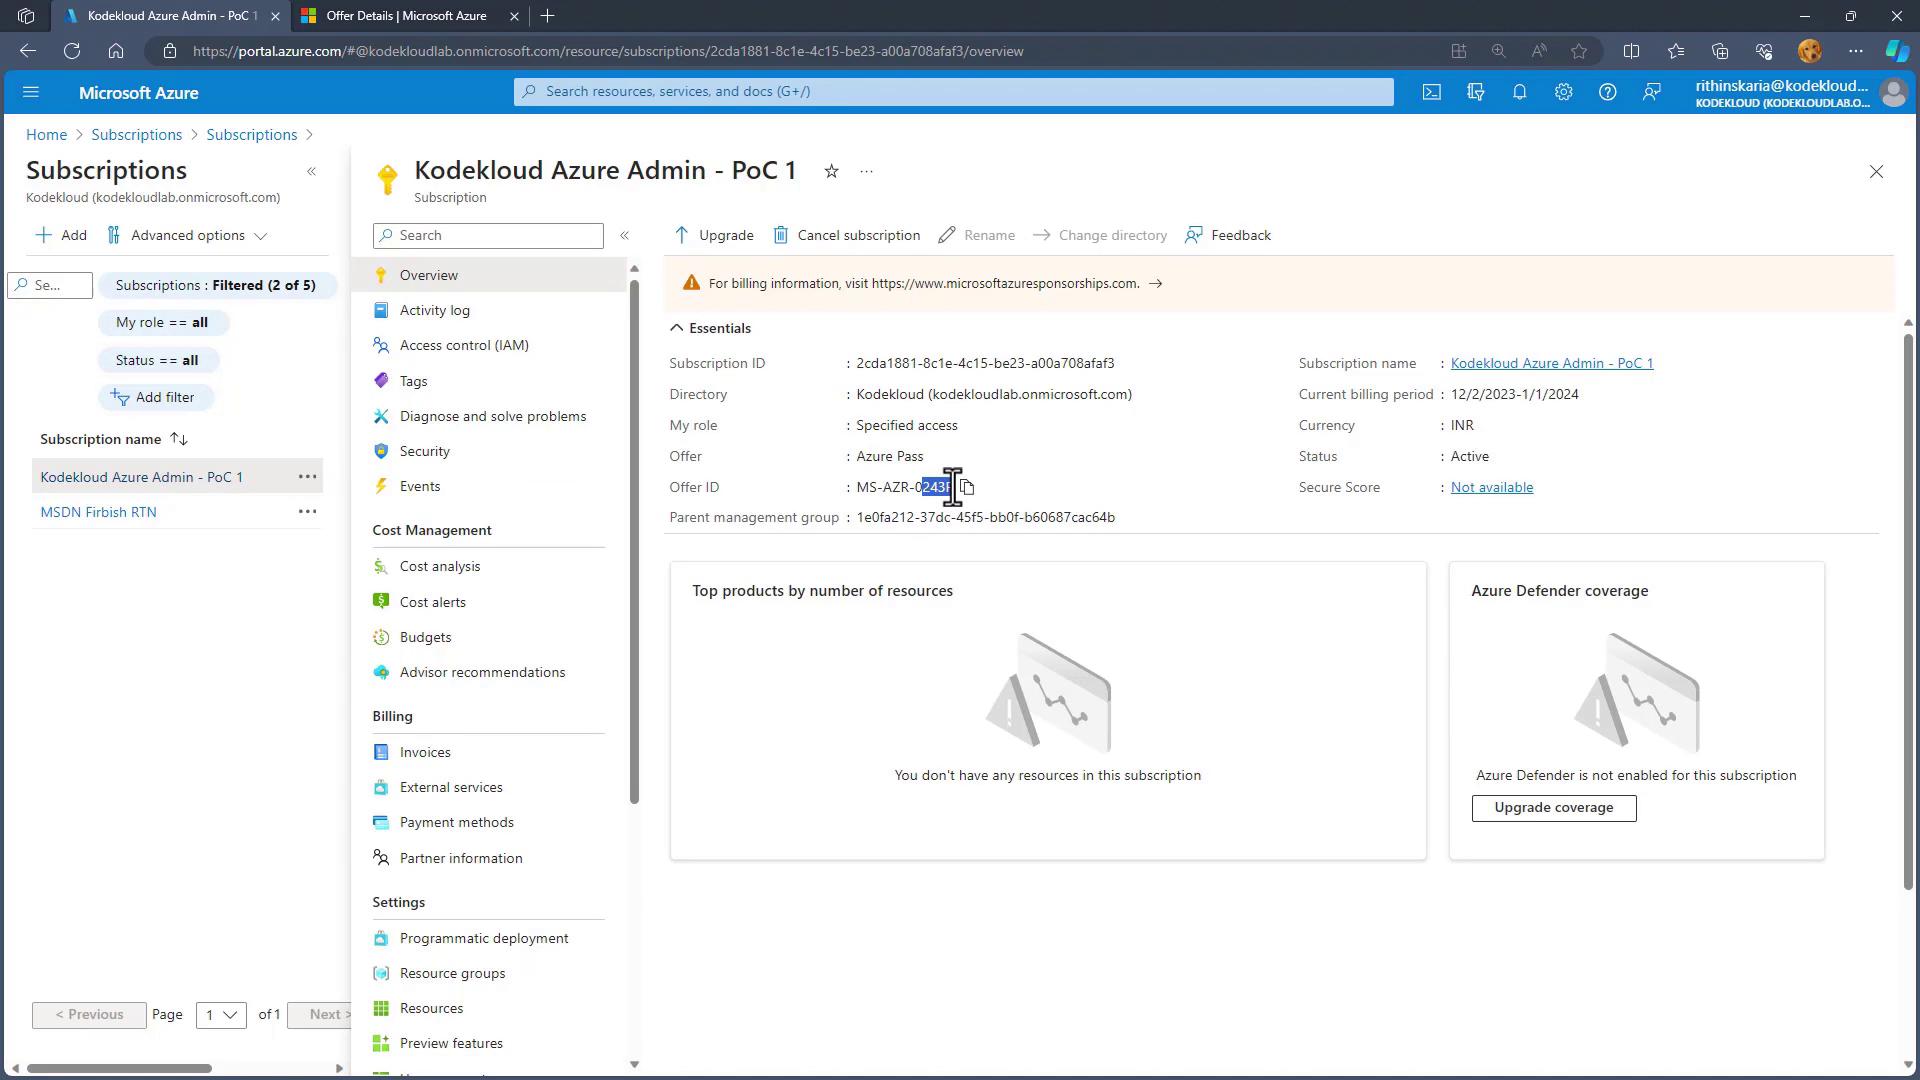Click Upgrade coverage button

pyautogui.click(x=1553, y=808)
